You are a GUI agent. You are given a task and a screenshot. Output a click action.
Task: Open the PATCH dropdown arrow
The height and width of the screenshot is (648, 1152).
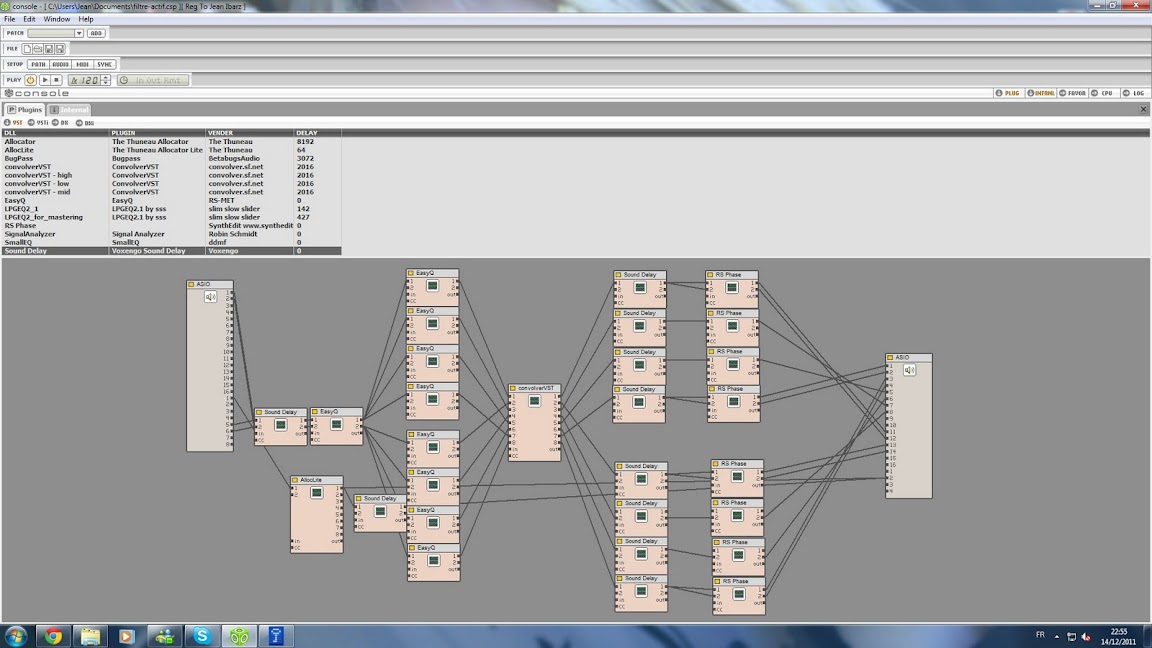[x=79, y=33]
